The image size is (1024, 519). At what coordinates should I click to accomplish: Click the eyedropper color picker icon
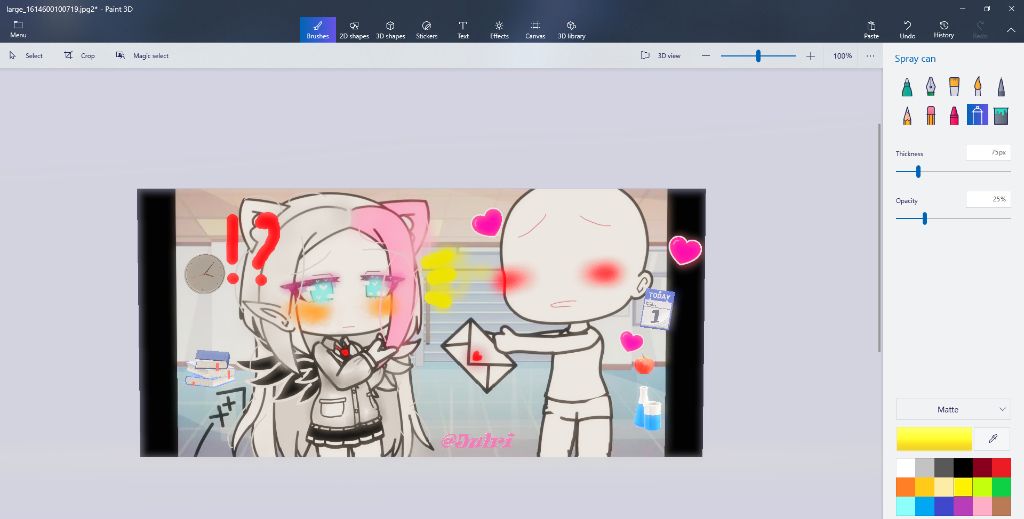point(992,439)
